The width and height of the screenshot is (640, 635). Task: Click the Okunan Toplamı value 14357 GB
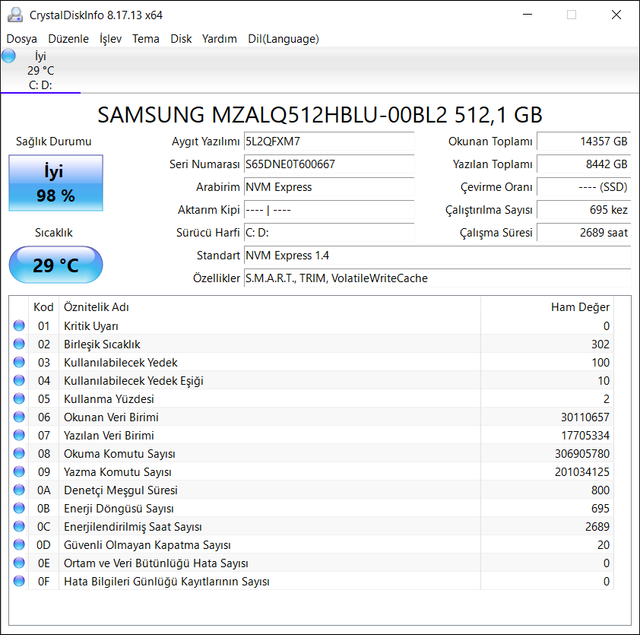(x=584, y=142)
